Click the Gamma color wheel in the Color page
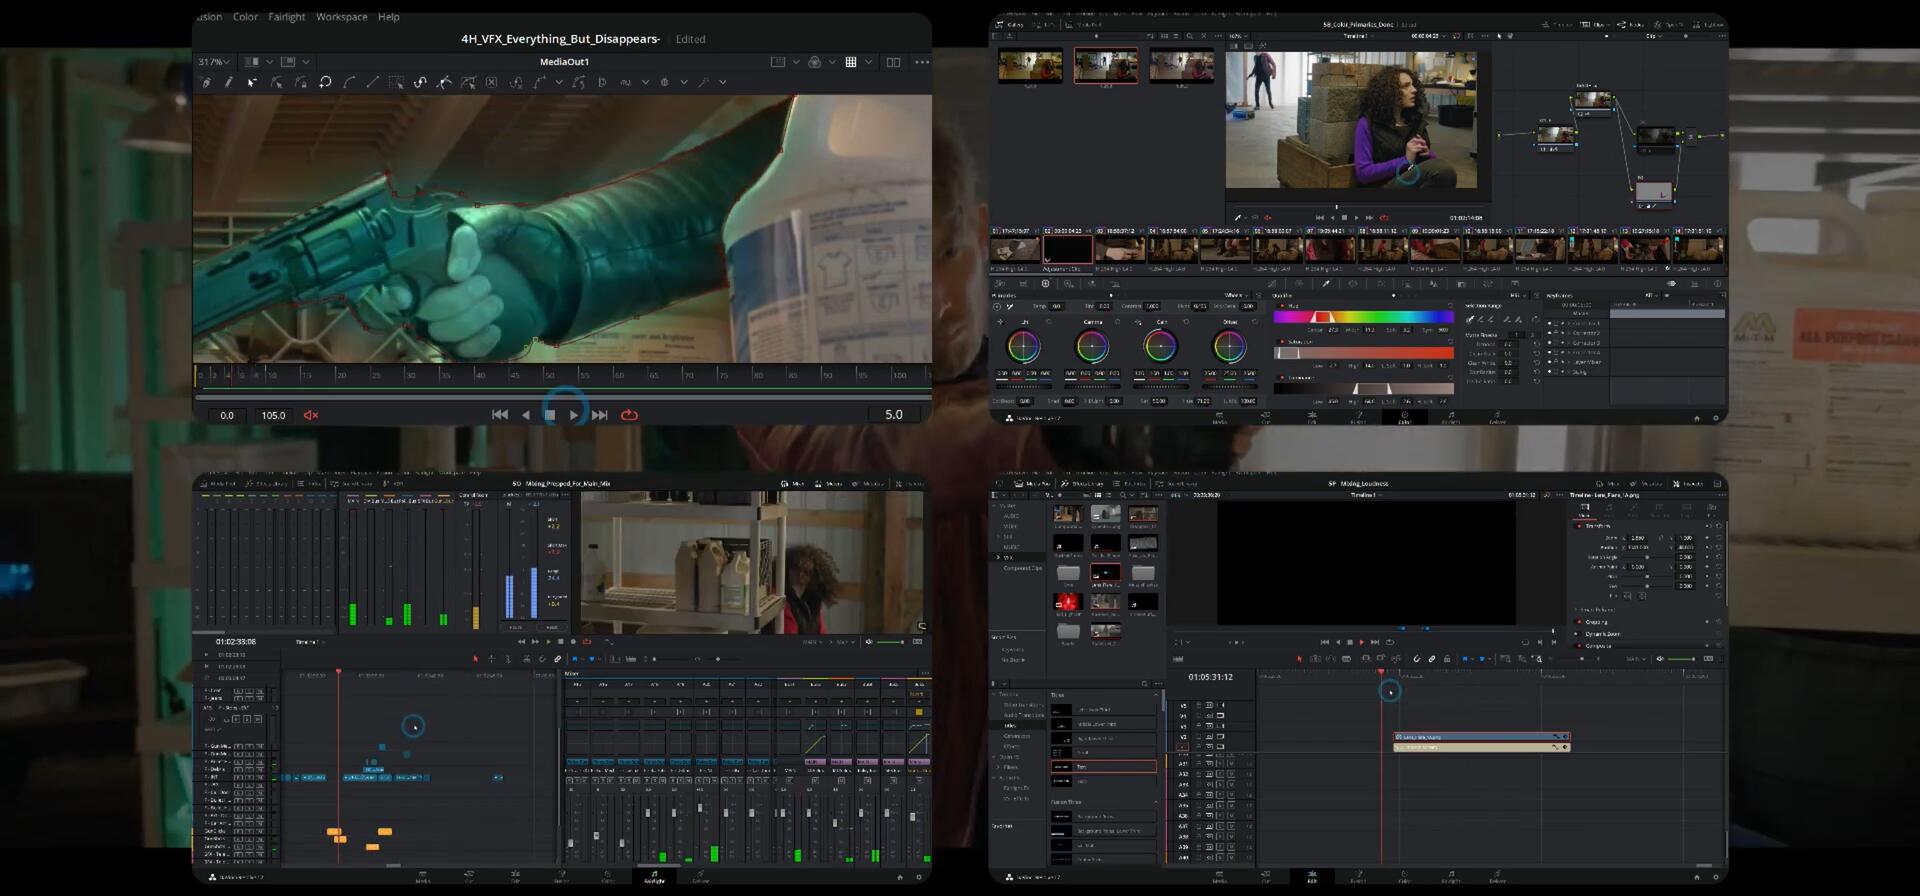This screenshot has height=896, width=1920. click(1091, 347)
